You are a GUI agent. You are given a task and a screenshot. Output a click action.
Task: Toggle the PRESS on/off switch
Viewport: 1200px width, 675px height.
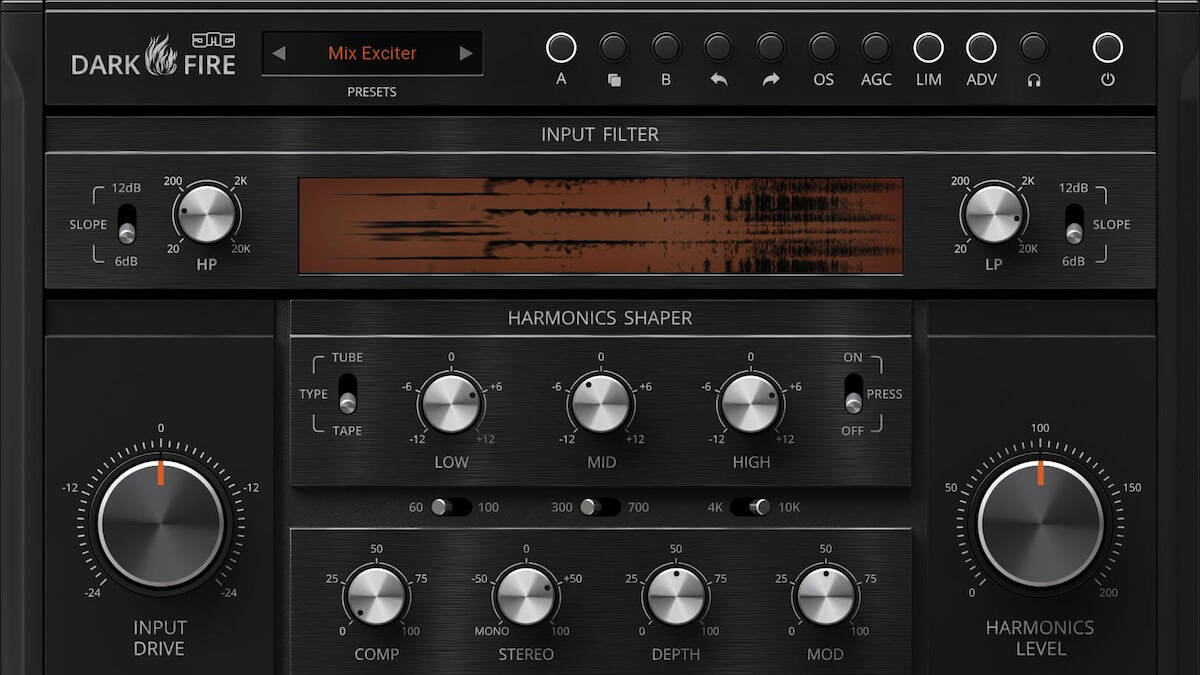853,393
